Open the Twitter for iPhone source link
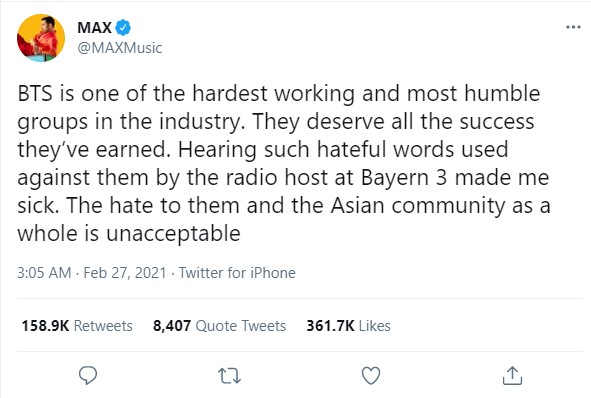Viewport: 591px width, 398px height. (x=237, y=273)
